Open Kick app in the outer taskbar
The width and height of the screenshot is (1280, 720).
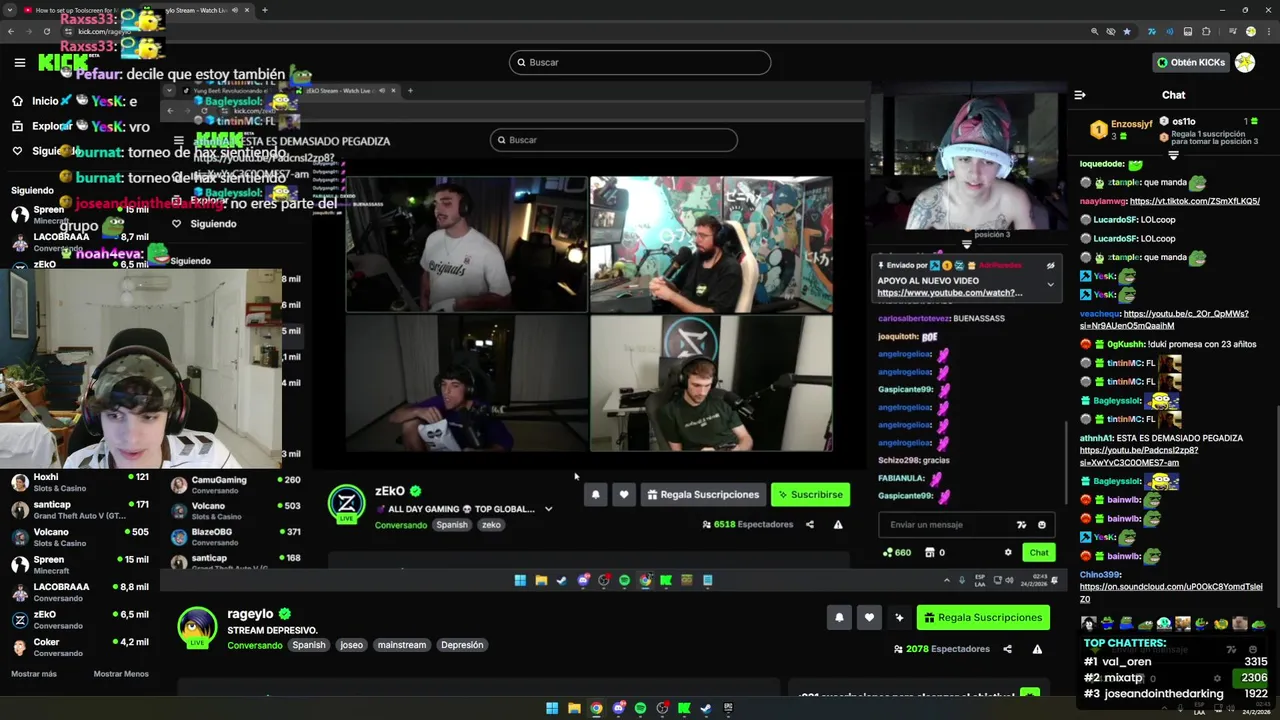coord(684,708)
